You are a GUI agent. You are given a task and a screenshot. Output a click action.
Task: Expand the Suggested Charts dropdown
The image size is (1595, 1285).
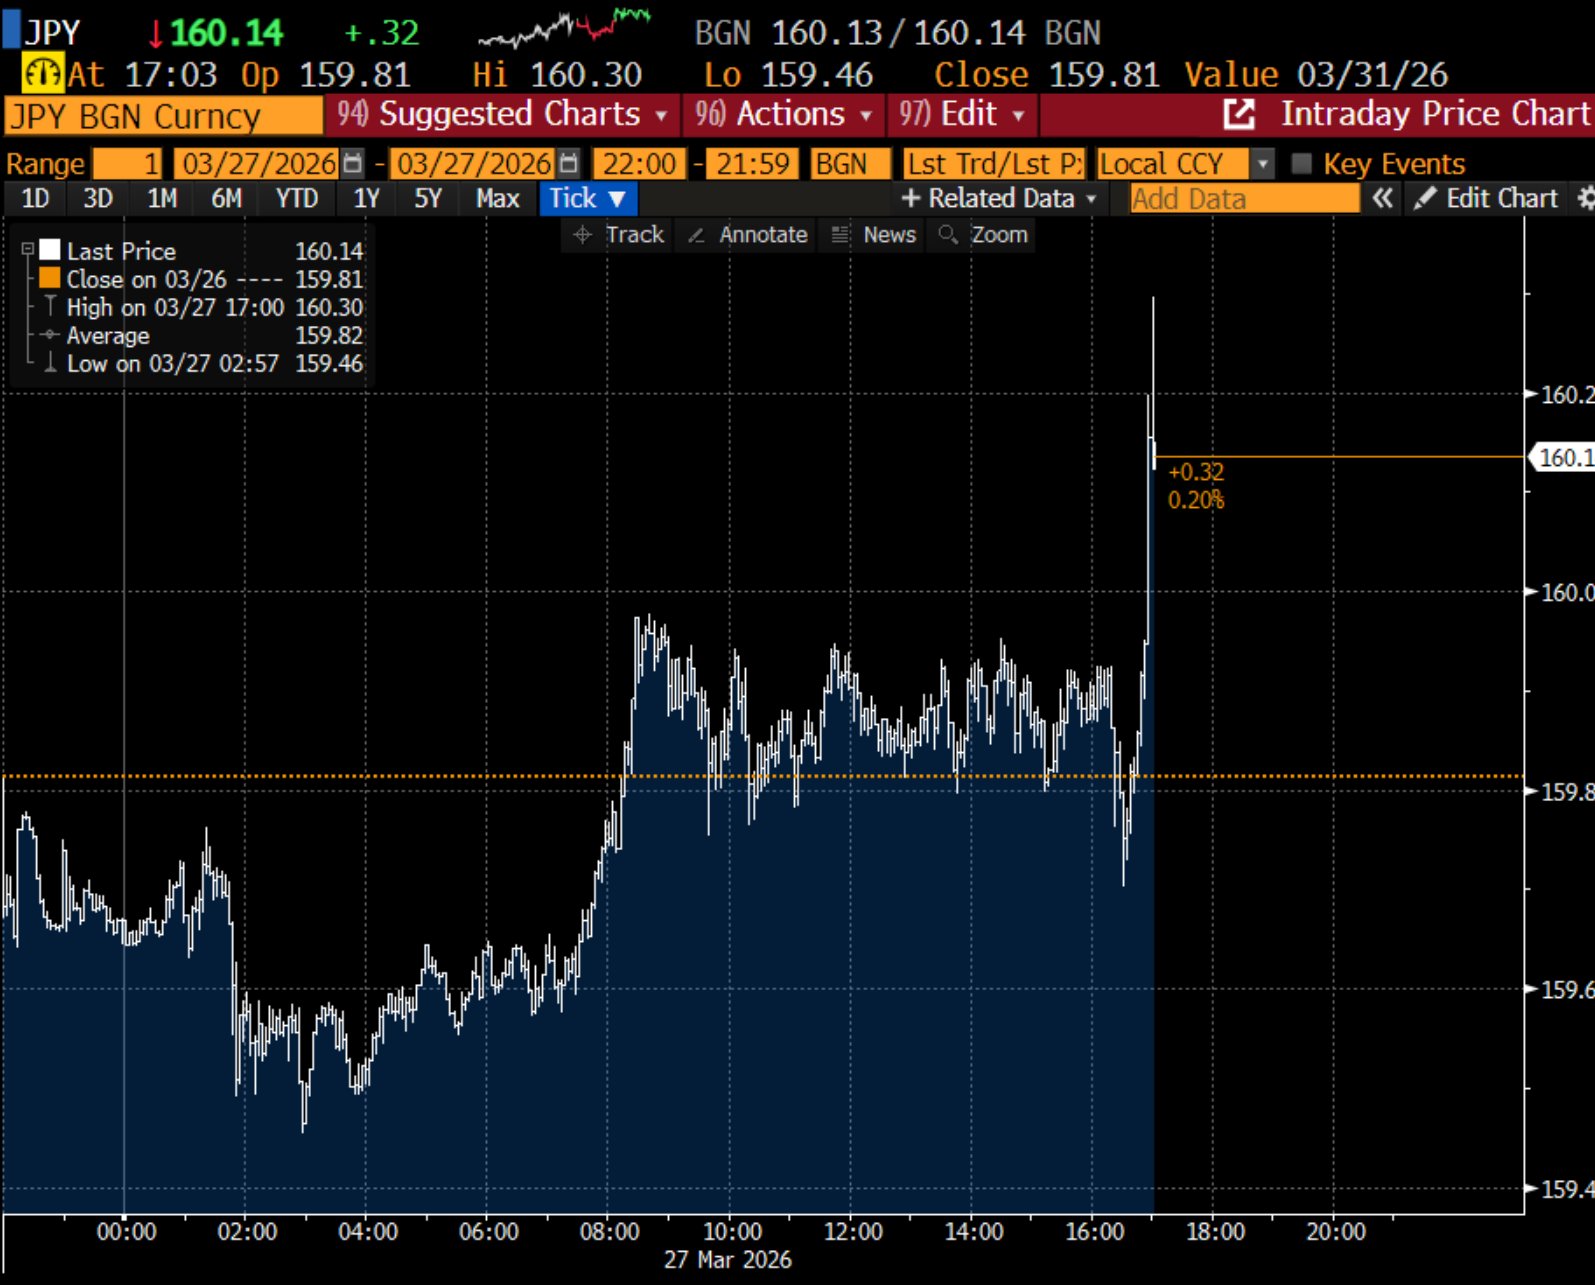[x=502, y=114]
